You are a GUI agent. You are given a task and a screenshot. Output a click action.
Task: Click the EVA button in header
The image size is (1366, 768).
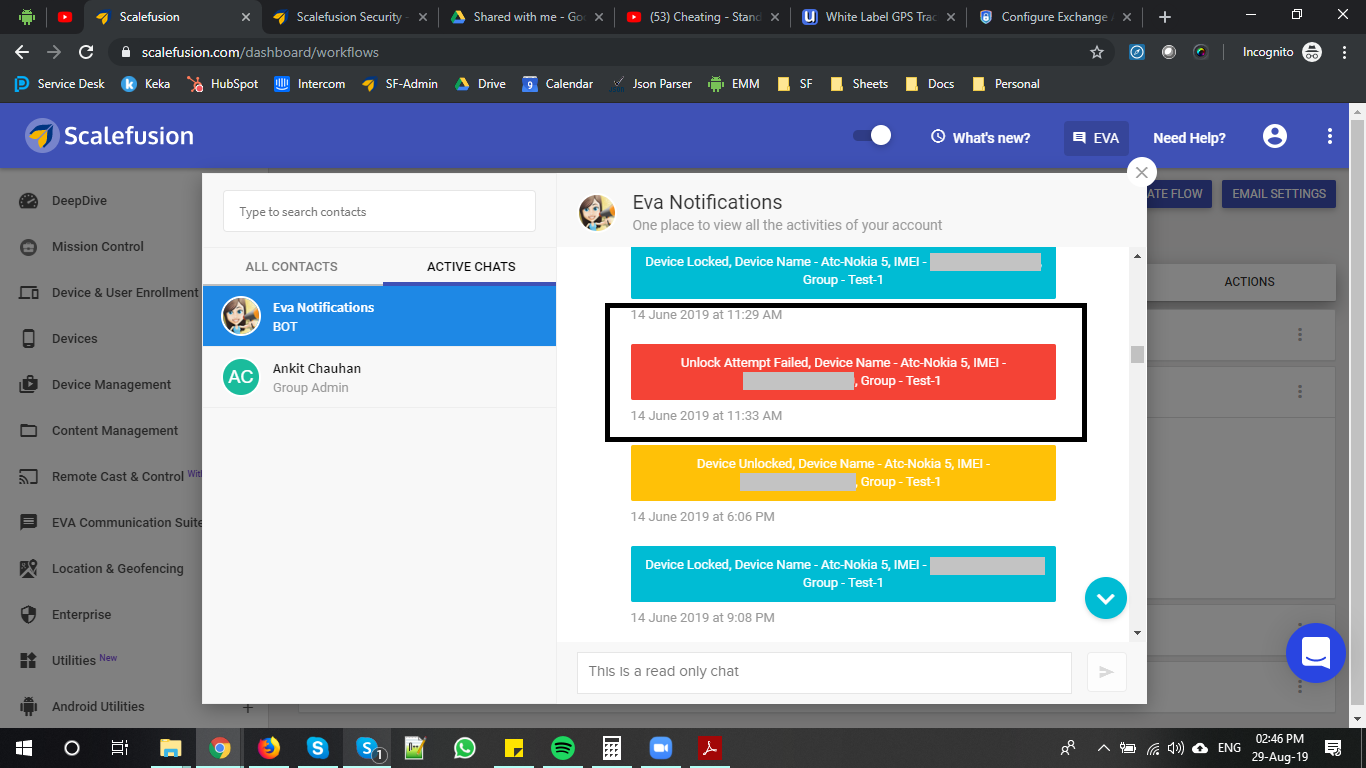[1096, 138]
